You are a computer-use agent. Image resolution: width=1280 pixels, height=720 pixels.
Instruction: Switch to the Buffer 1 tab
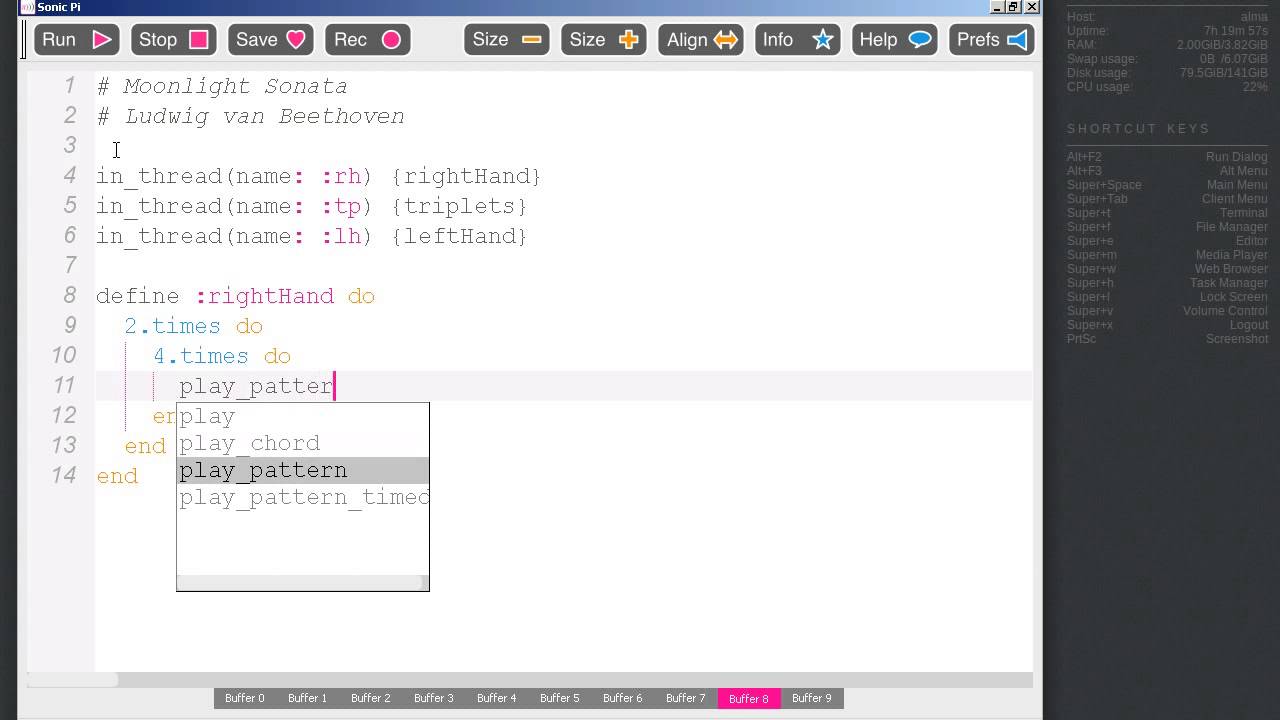click(308, 698)
